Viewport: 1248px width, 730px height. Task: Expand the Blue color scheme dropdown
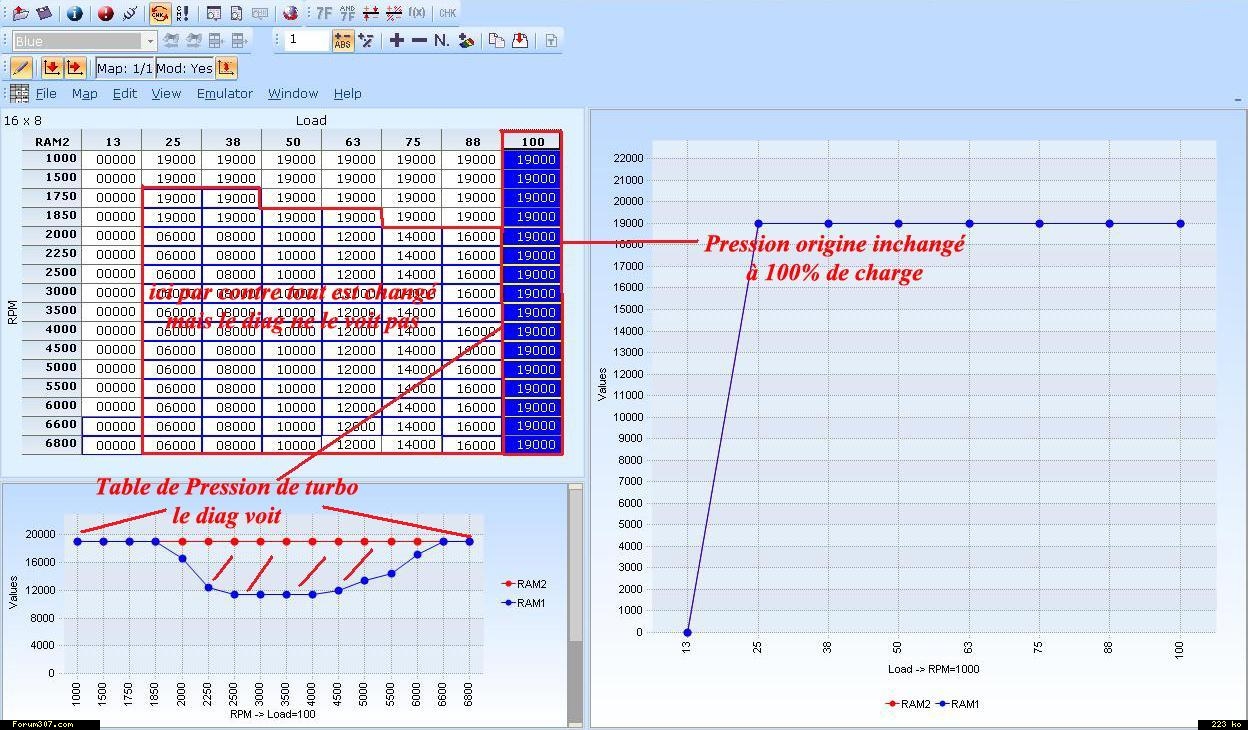(150, 41)
